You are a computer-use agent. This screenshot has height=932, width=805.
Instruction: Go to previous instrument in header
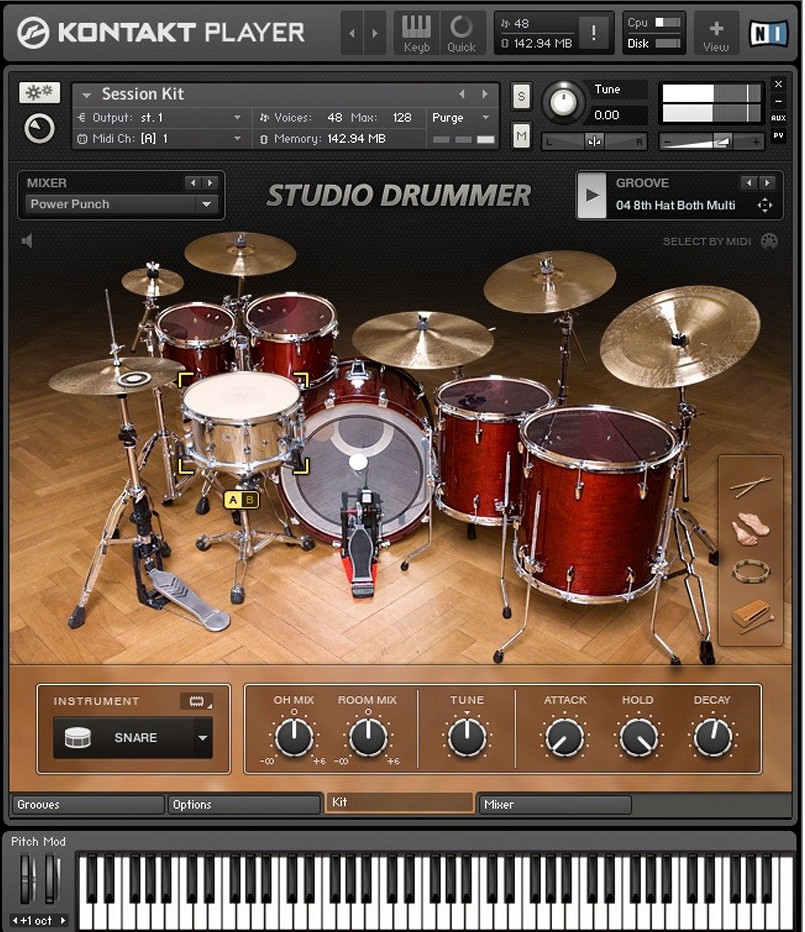pos(462,94)
